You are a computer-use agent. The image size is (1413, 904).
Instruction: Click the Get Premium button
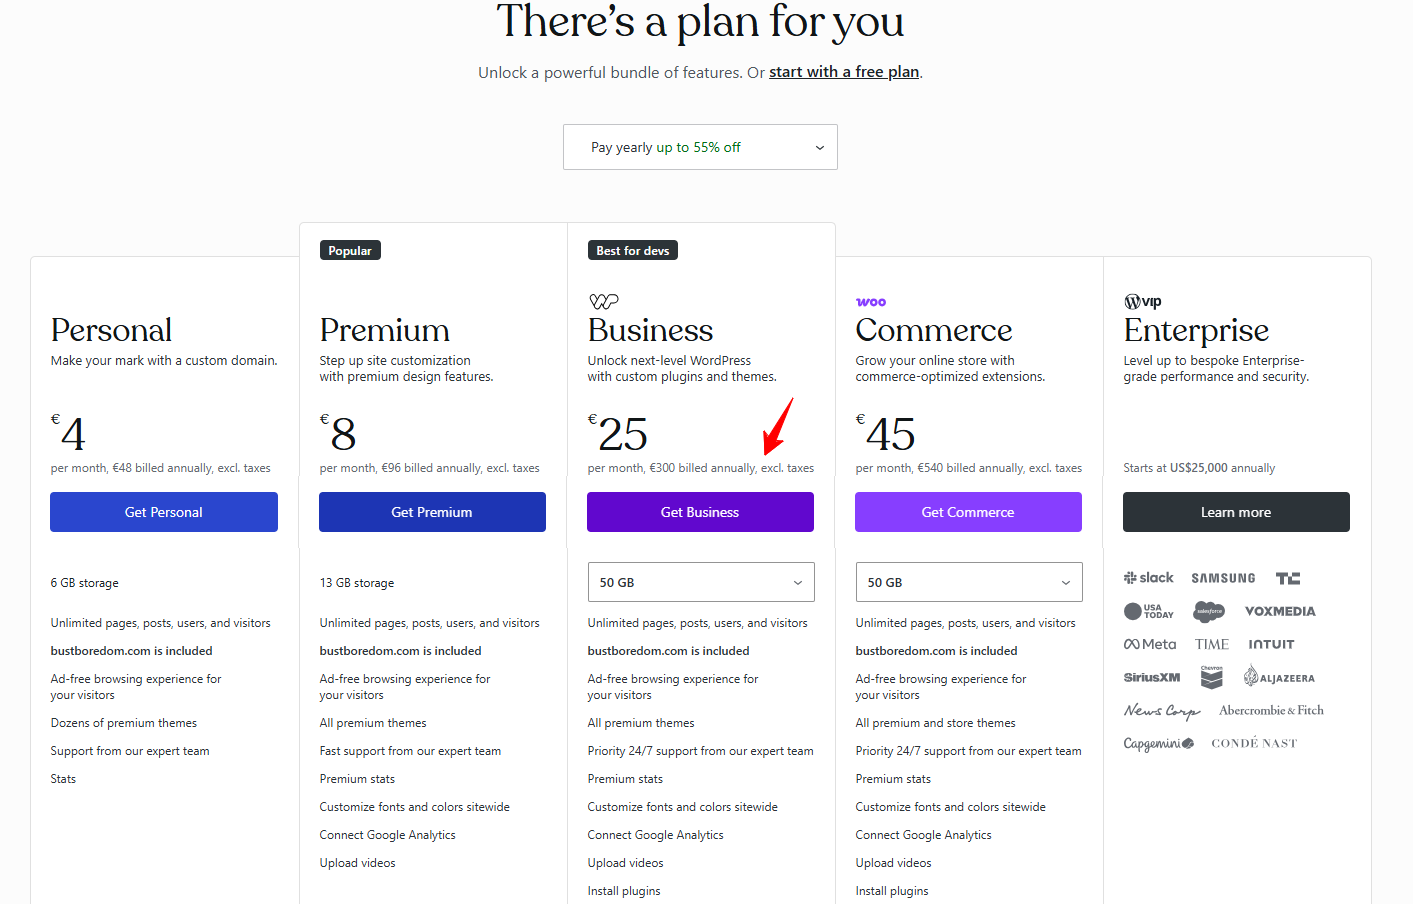click(x=432, y=512)
